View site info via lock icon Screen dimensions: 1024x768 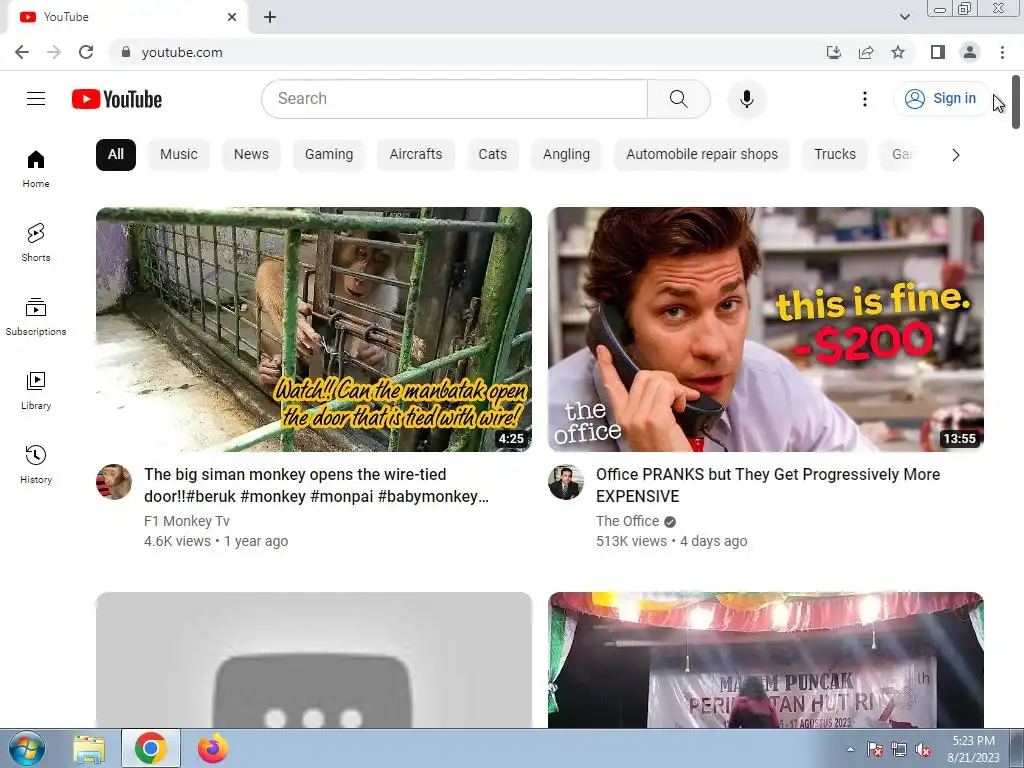tap(126, 52)
